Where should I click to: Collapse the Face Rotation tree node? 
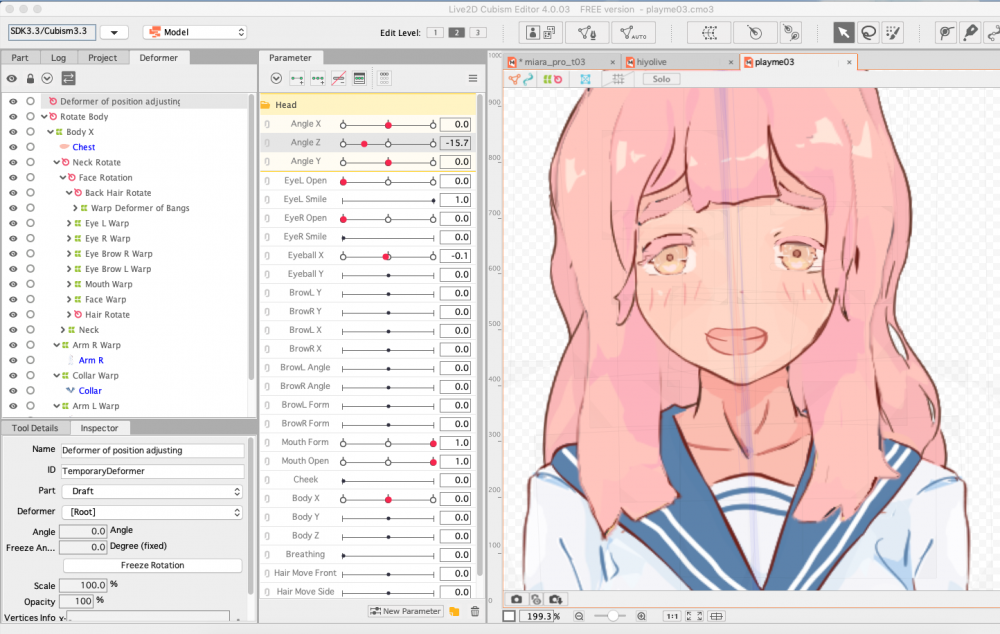click(63, 178)
